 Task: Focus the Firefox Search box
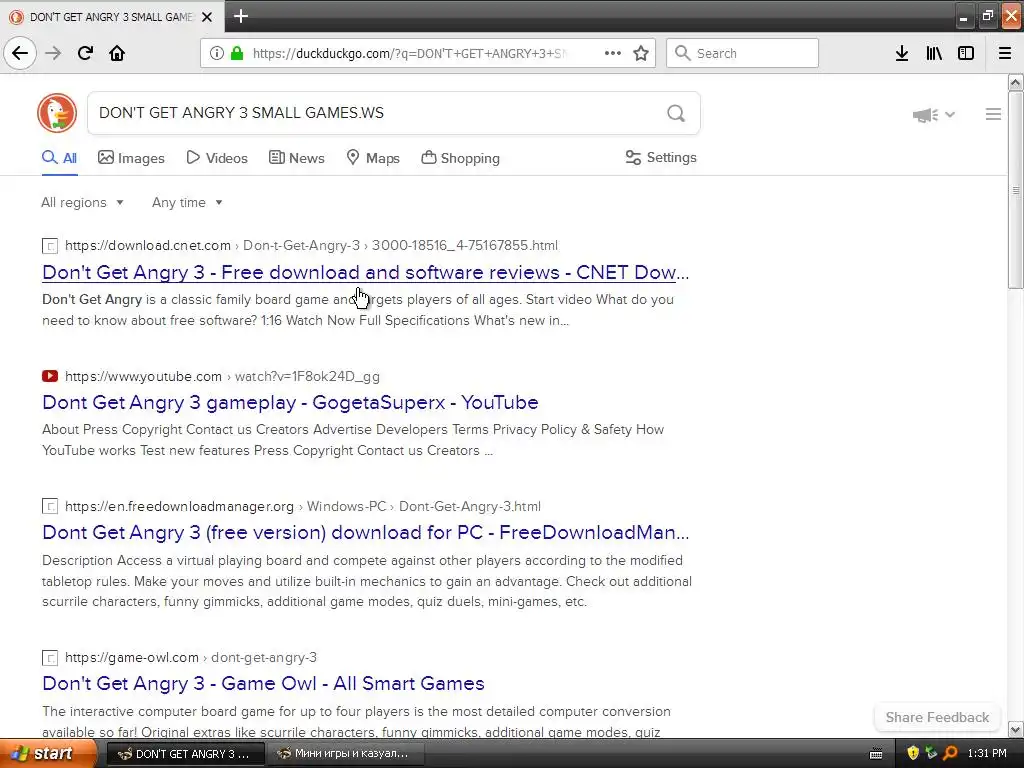(742, 53)
